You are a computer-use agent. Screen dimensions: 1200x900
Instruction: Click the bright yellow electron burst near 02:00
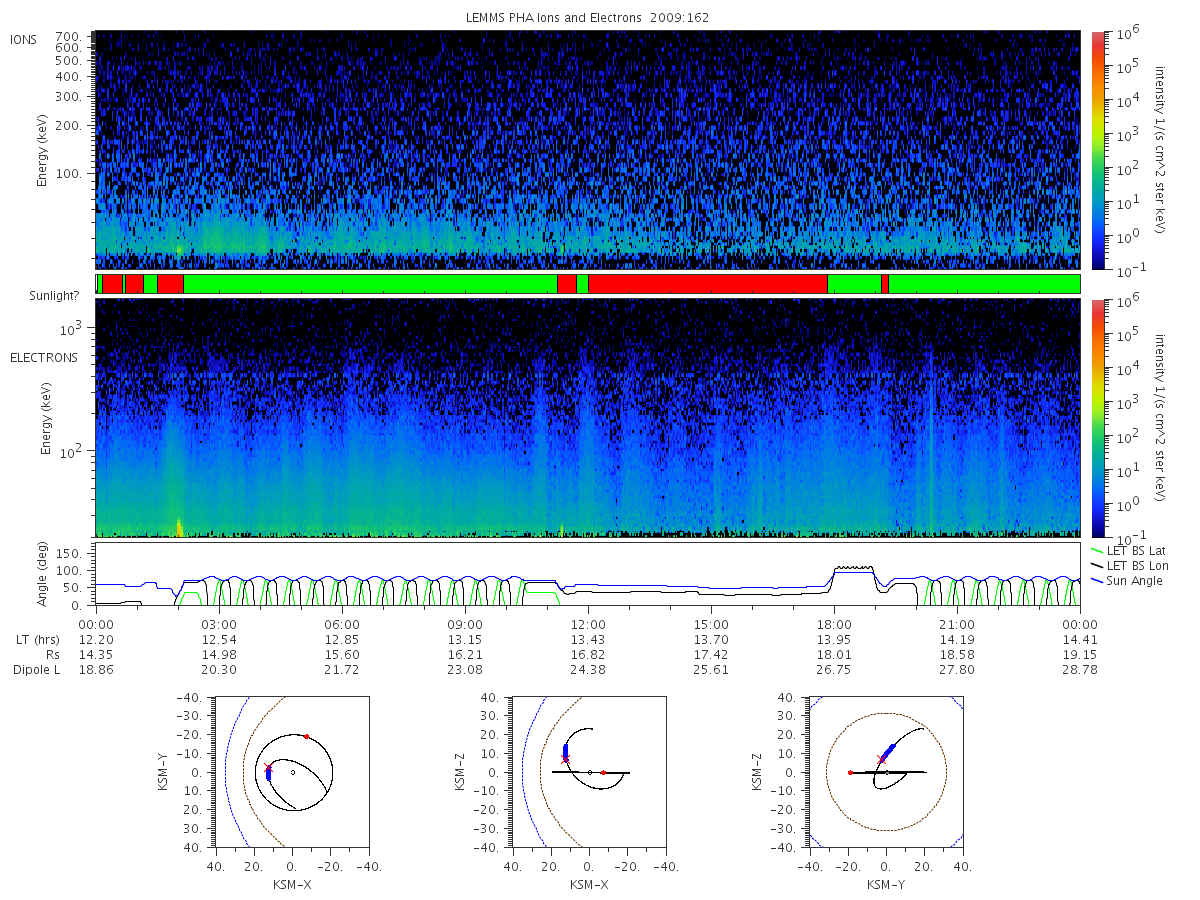click(x=180, y=527)
